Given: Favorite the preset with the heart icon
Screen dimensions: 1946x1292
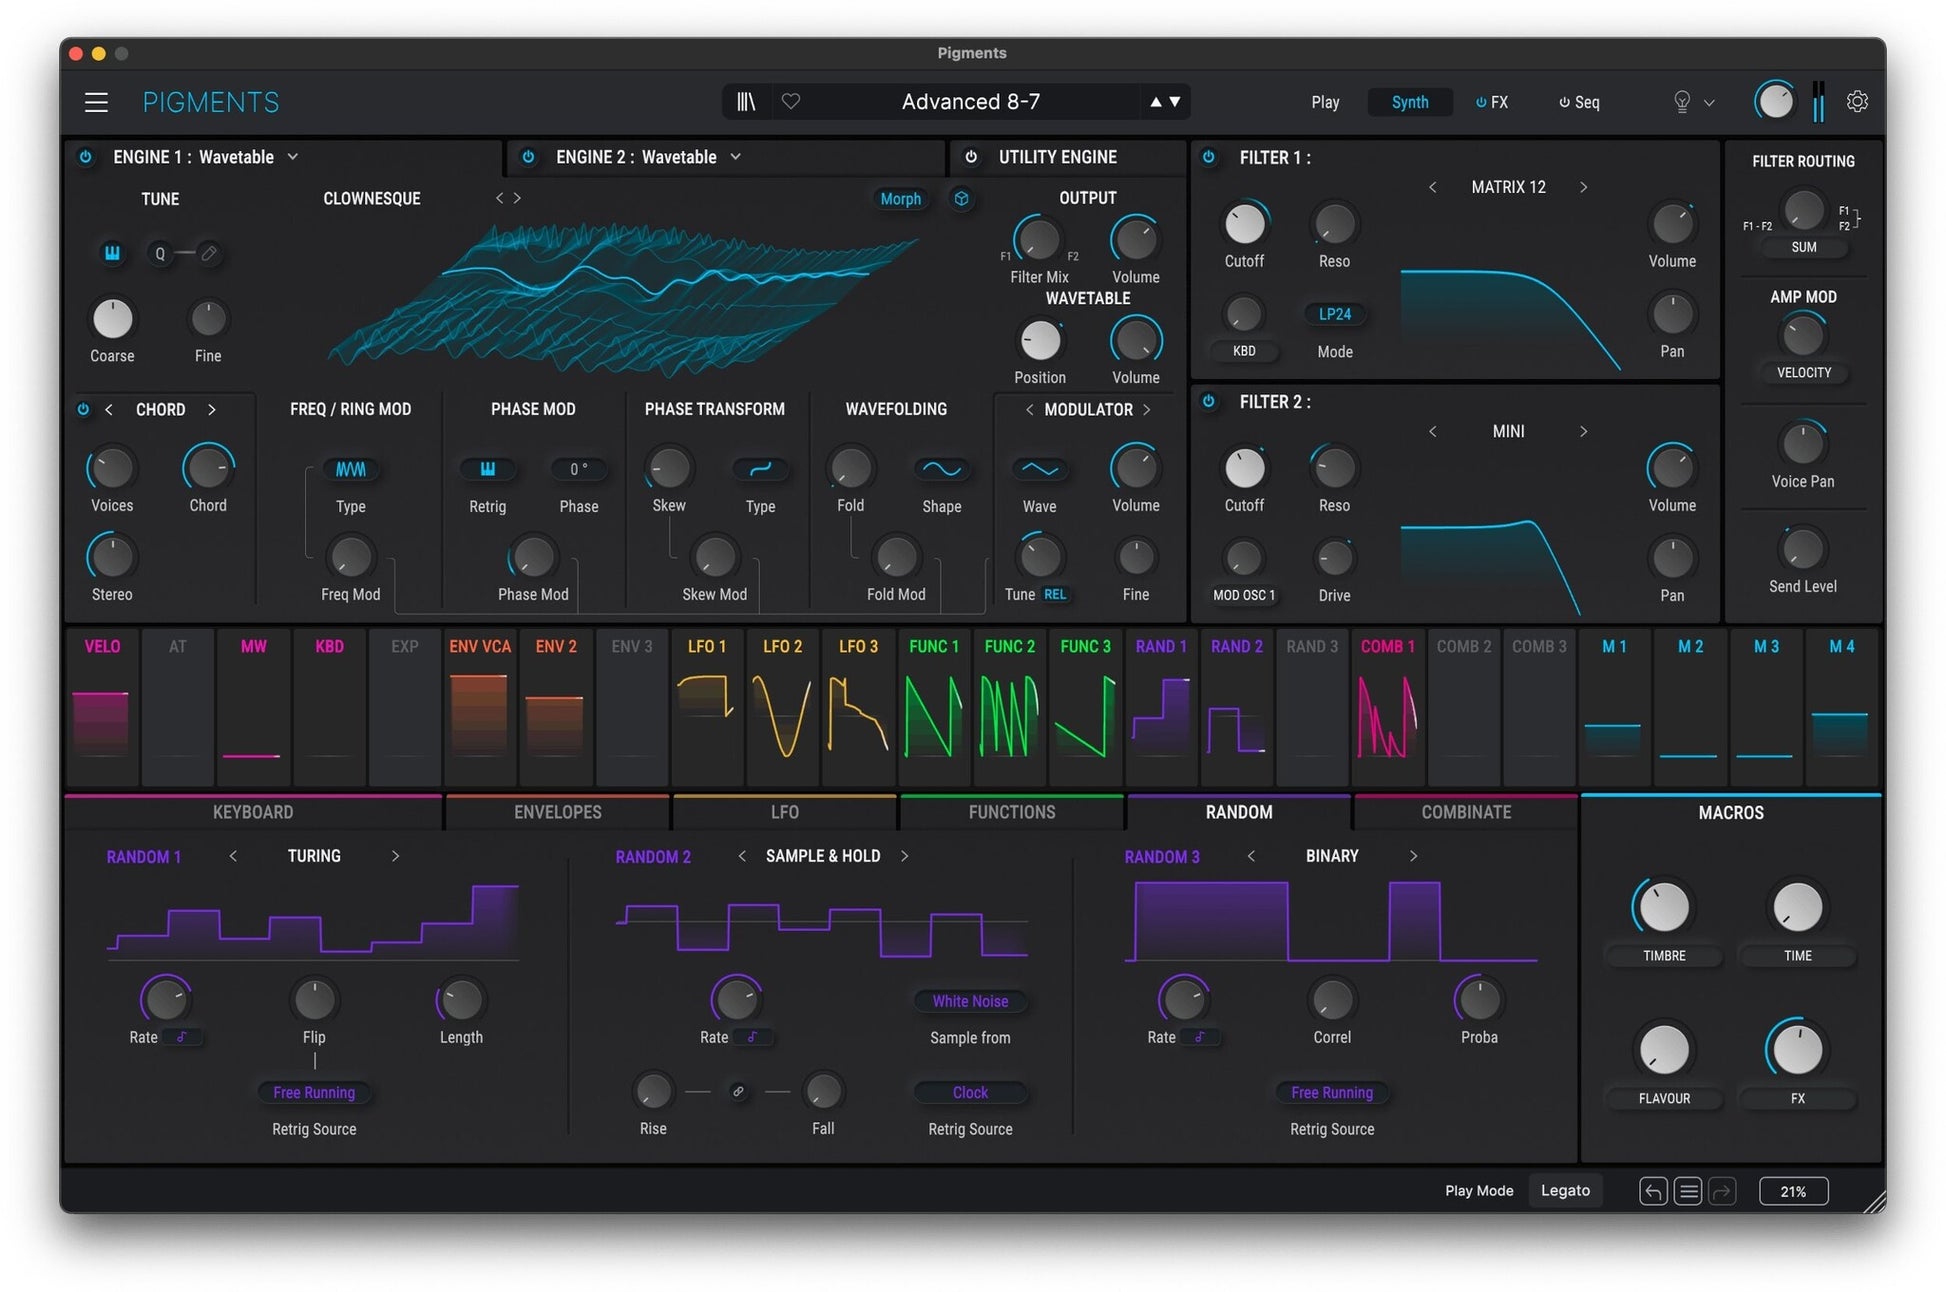Looking at the screenshot, I should 791,102.
